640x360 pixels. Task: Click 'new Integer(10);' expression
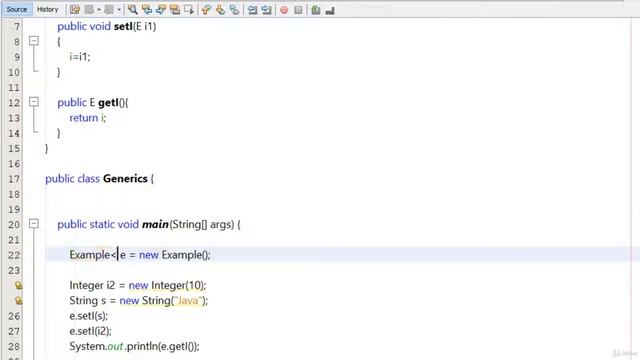pos(167,285)
